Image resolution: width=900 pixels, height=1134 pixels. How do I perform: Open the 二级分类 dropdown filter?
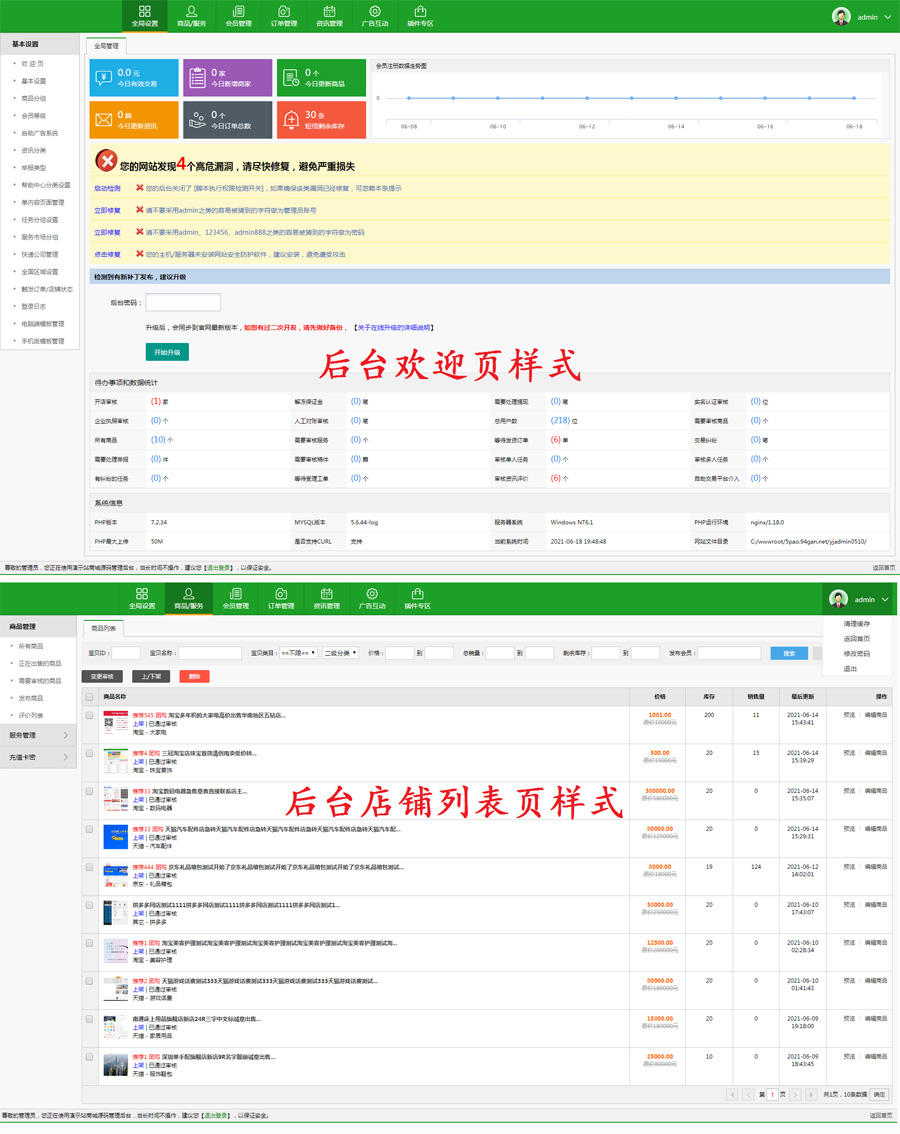point(340,653)
